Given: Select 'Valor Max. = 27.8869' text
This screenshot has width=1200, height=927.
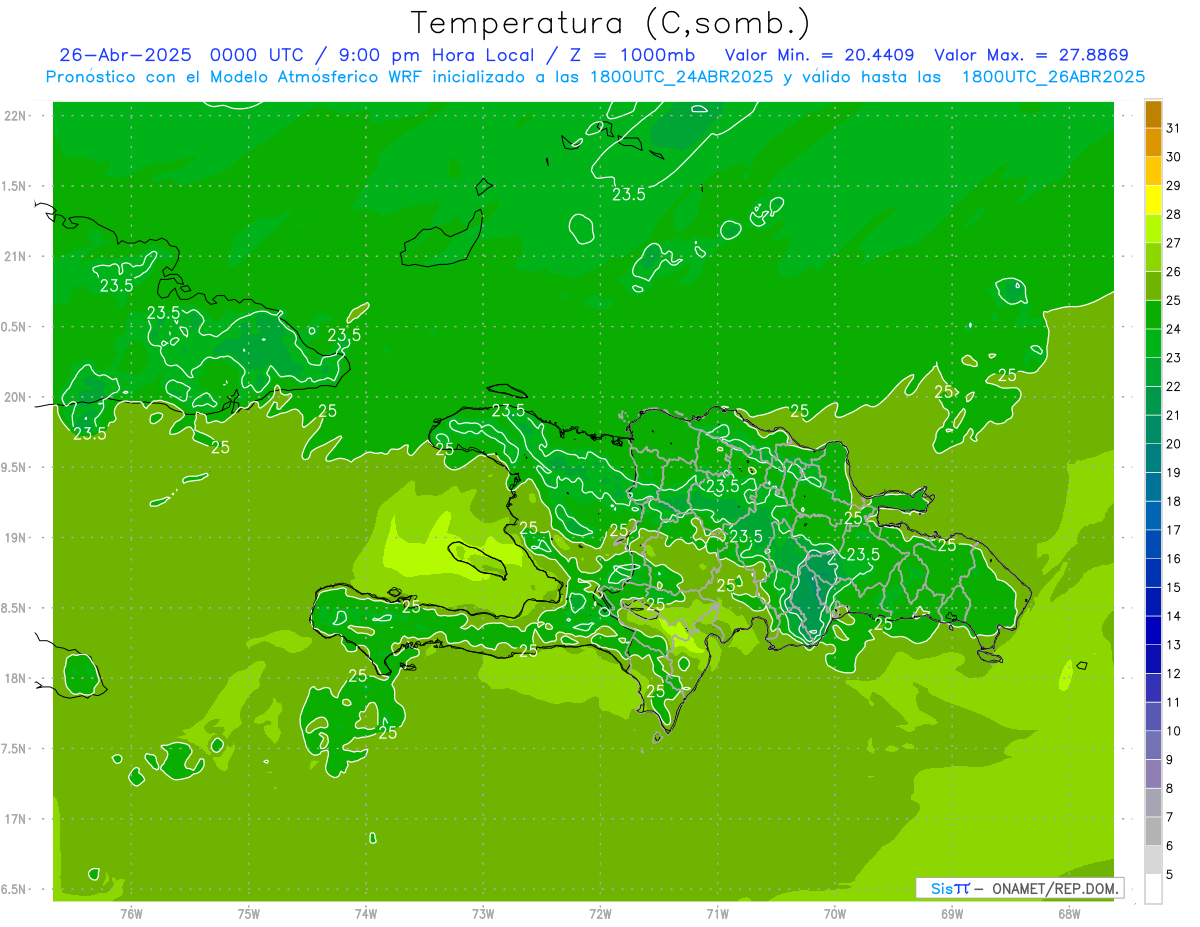Looking at the screenshot, I should [x=1031, y=55].
